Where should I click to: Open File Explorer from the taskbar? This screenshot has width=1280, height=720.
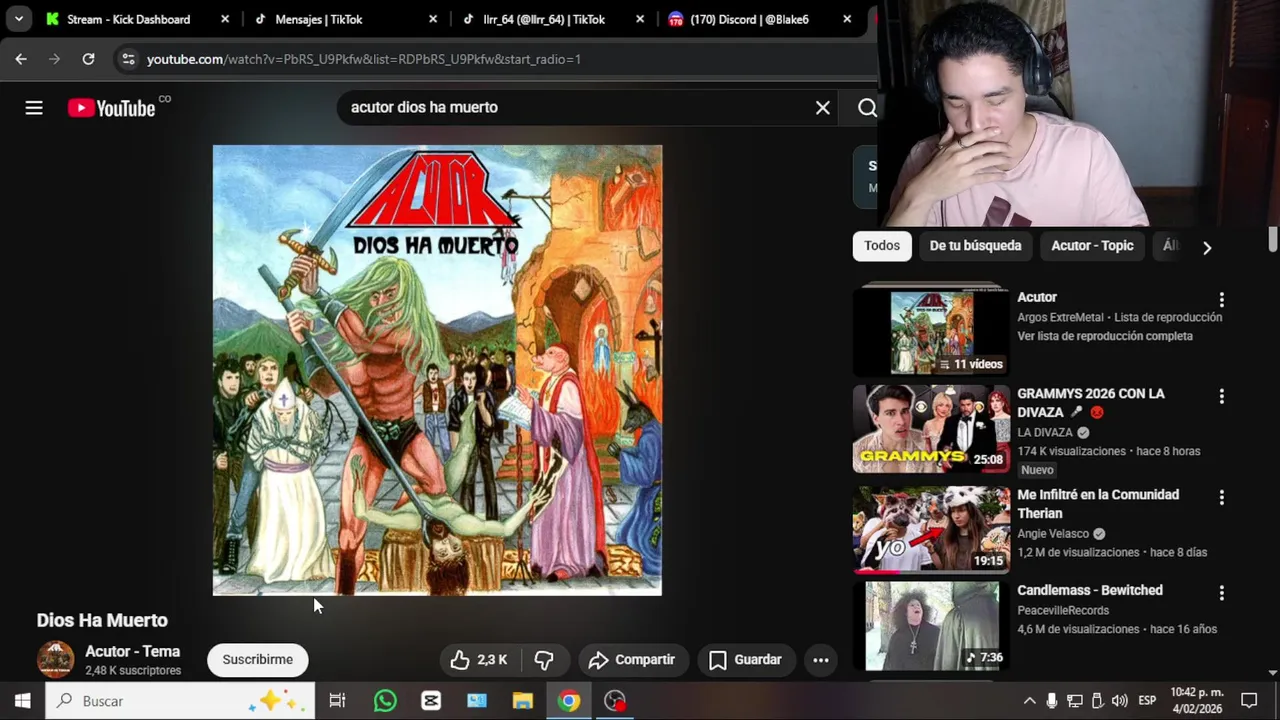[523, 701]
